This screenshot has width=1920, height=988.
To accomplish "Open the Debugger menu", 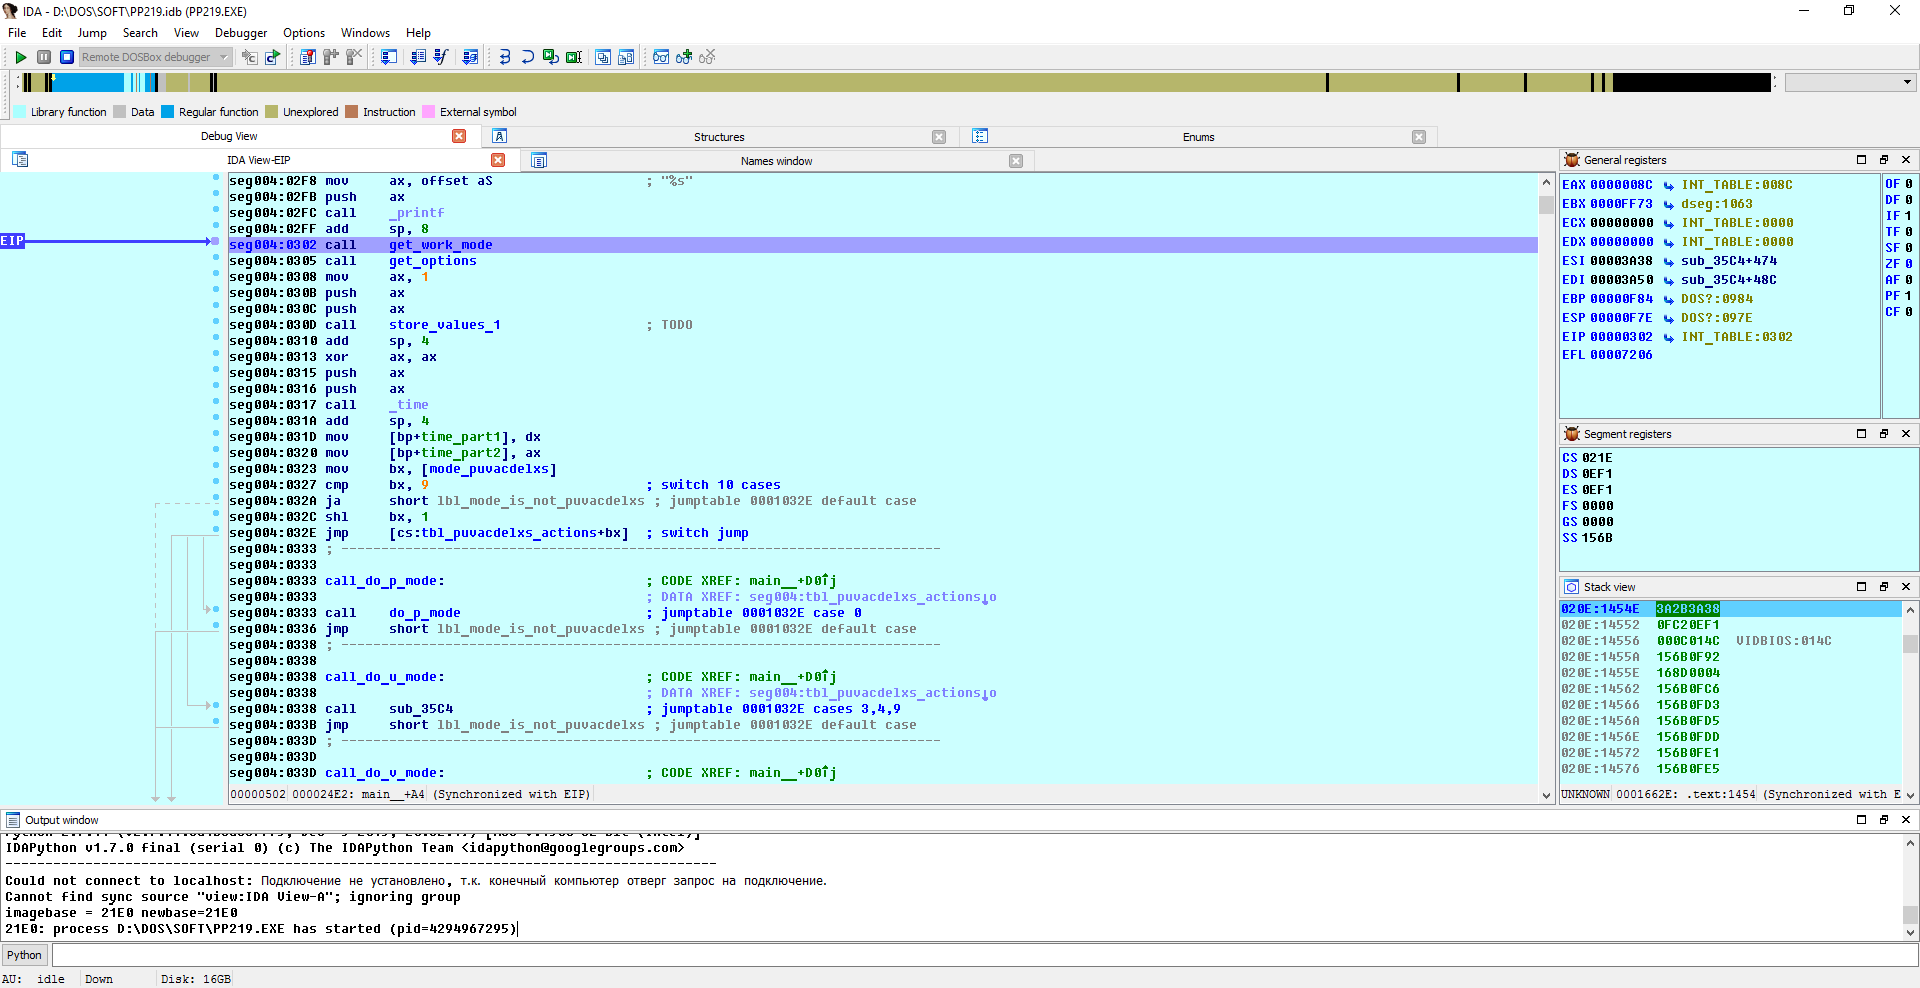I will [x=241, y=33].
